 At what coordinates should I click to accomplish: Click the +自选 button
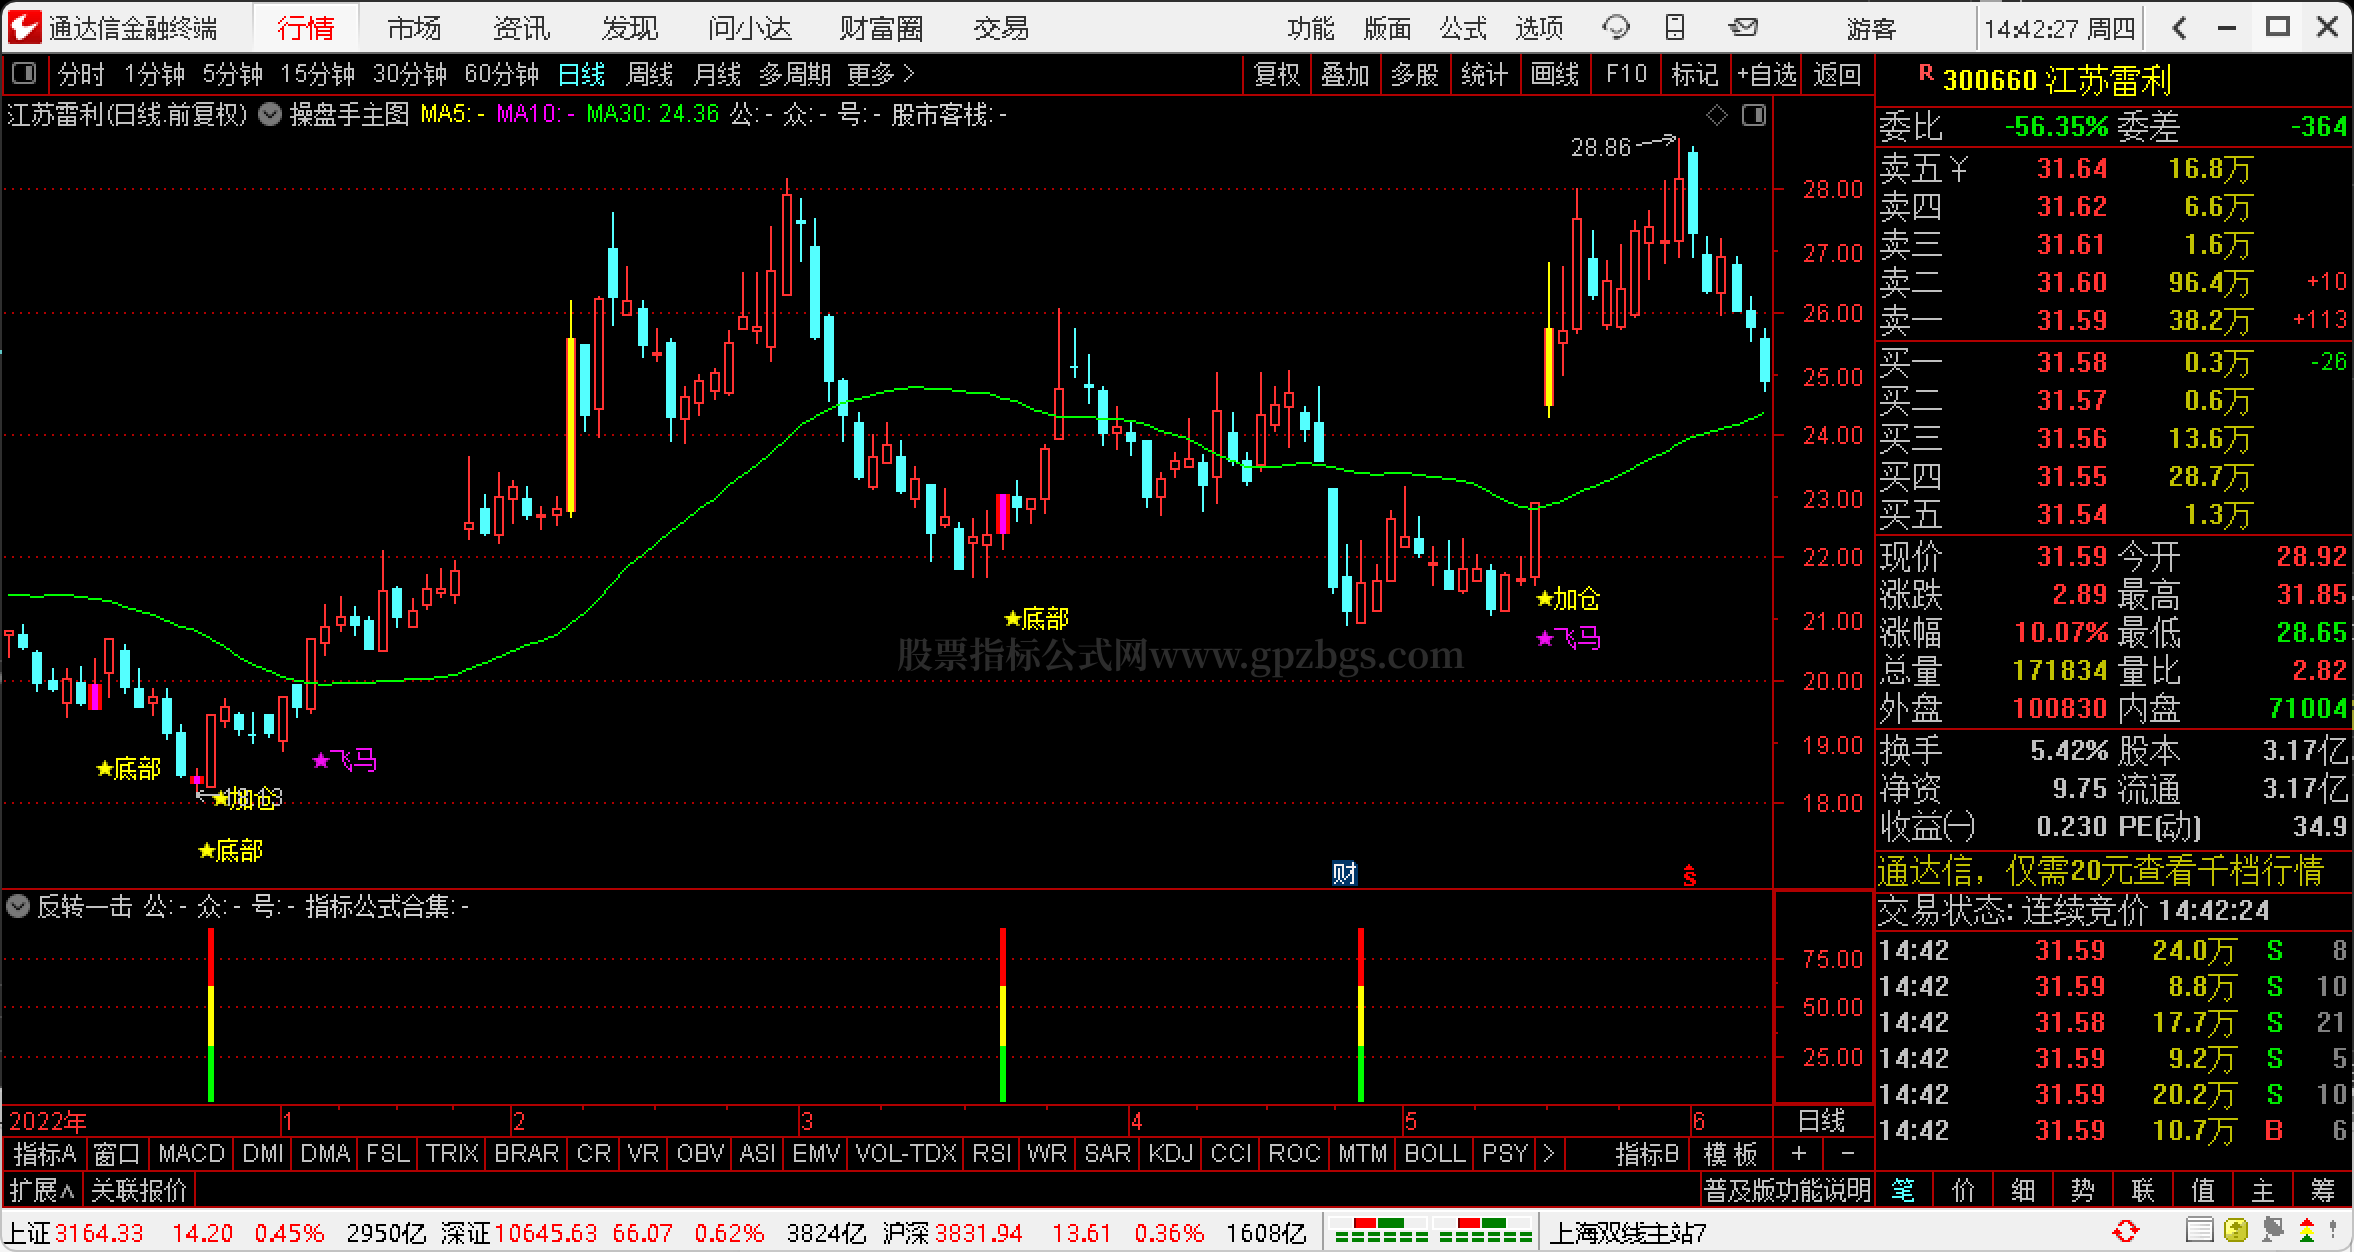pyautogui.click(x=1766, y=74)
